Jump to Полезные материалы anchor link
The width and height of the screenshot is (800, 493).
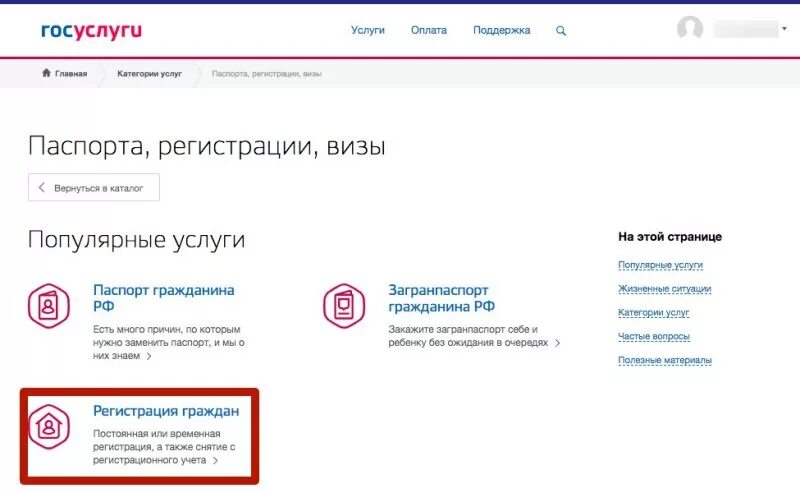pyautogui.click(x=665, y=360)
